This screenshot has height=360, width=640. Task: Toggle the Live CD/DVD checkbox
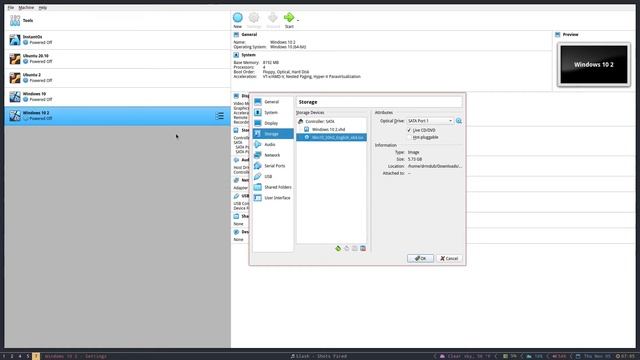[409, 130]
